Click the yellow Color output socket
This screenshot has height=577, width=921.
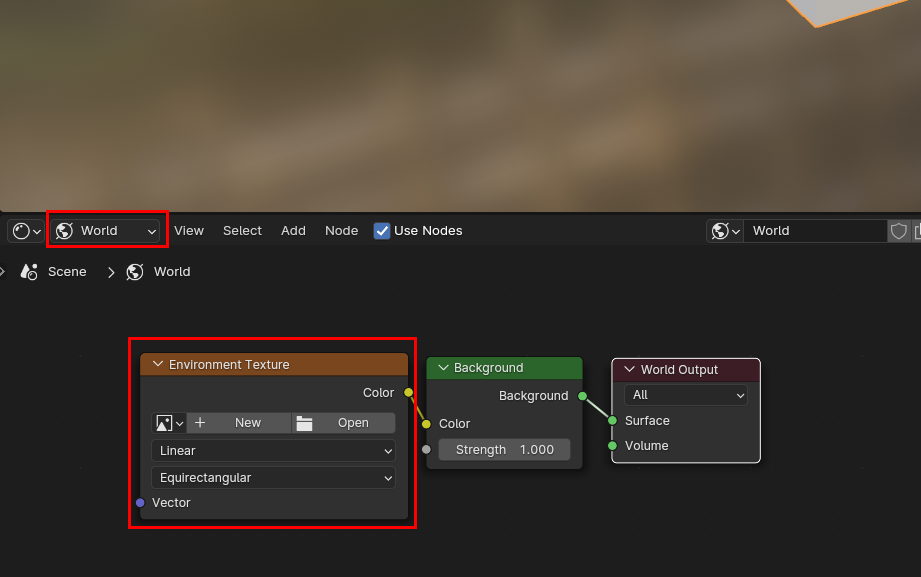click(x=408, y=393)
